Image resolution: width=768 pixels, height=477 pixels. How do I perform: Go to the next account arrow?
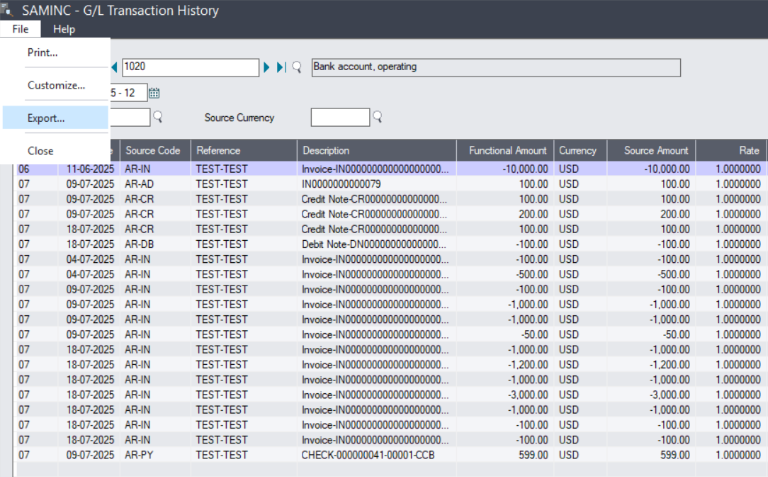pyautogui.click(x=266, y=67)
